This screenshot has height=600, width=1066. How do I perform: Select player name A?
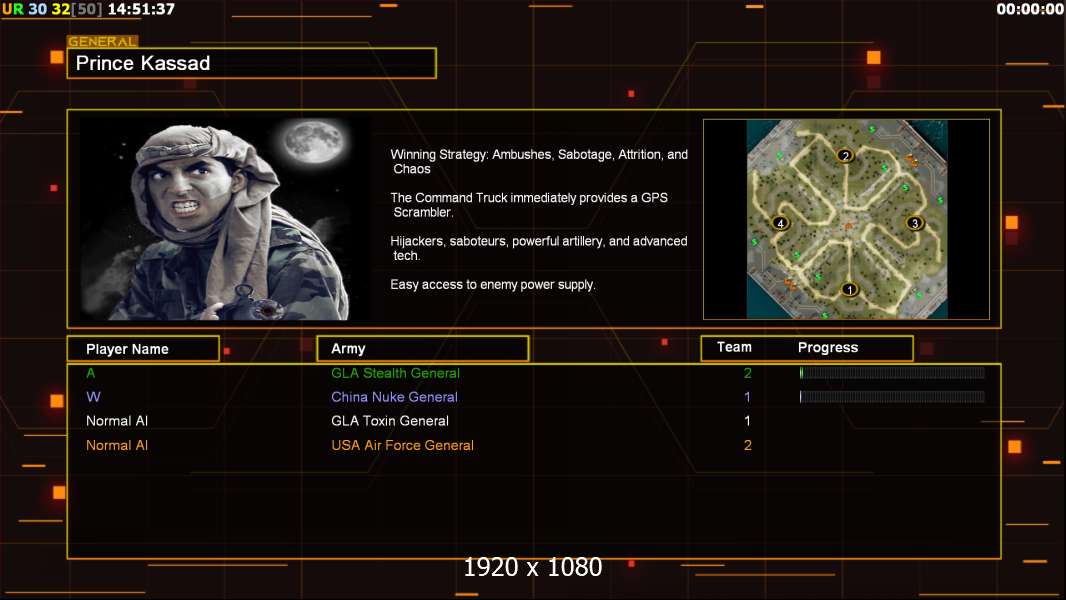tap(90, 373)
